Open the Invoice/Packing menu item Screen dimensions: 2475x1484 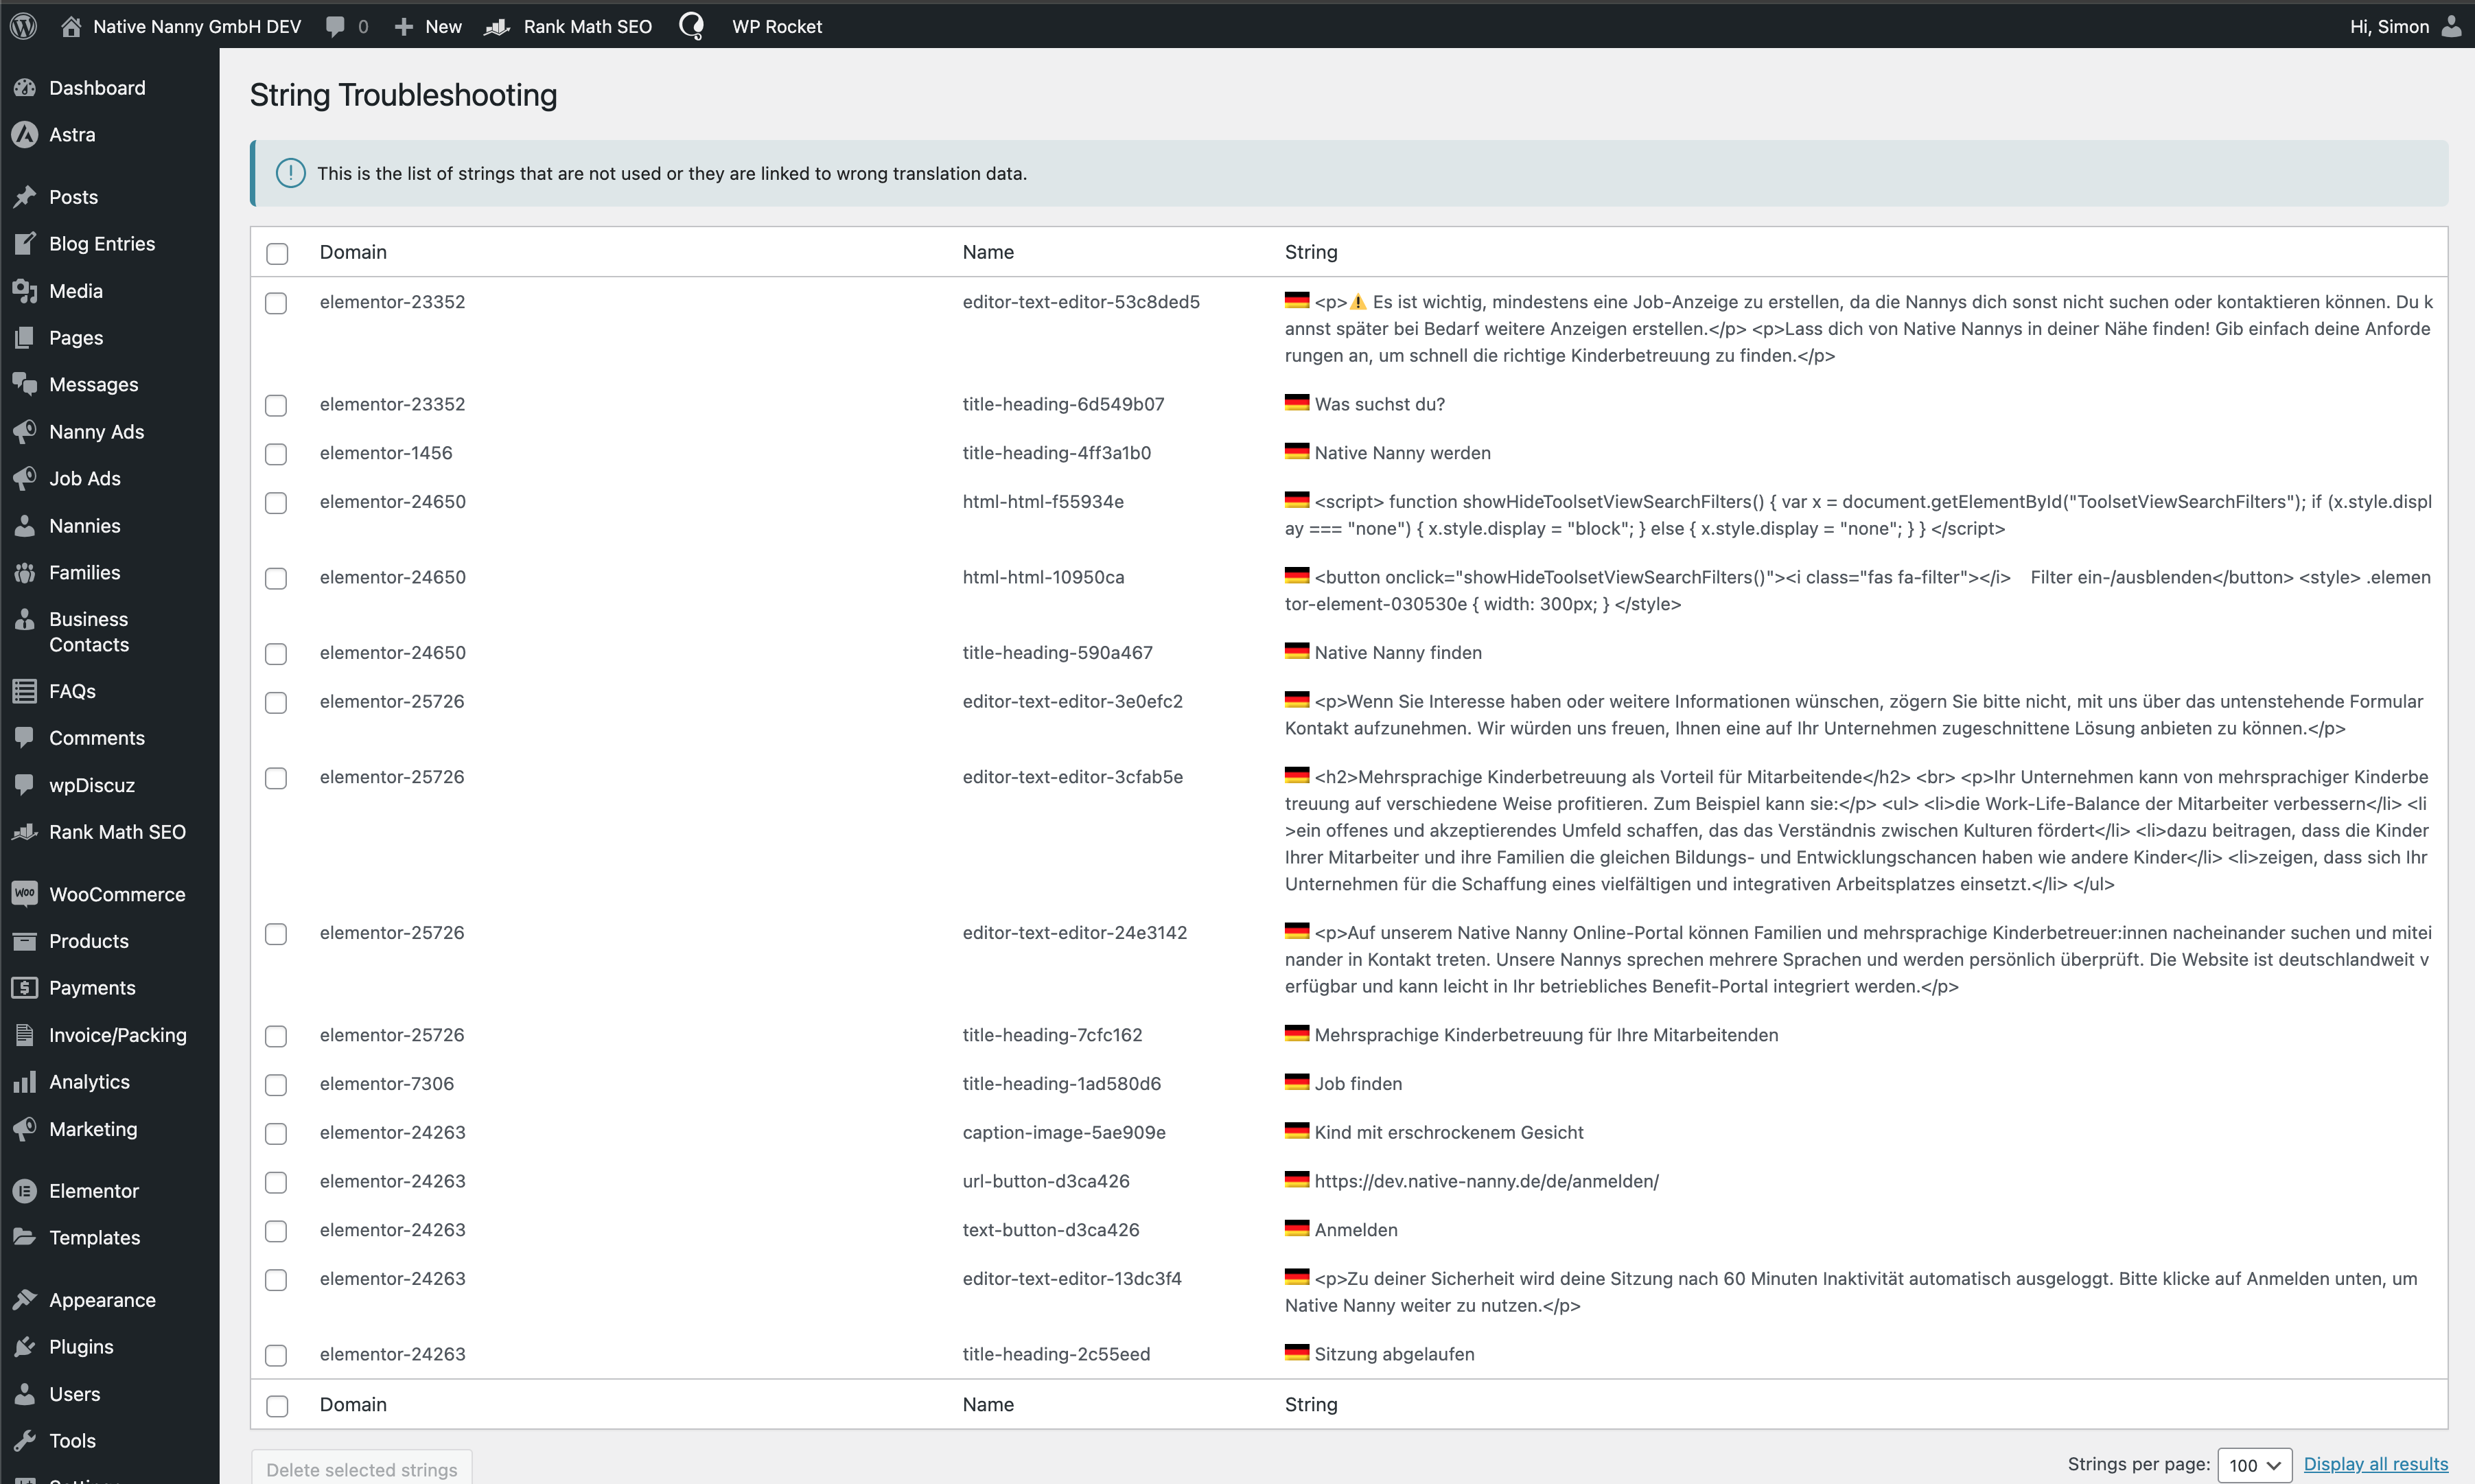coord(118,1035)
